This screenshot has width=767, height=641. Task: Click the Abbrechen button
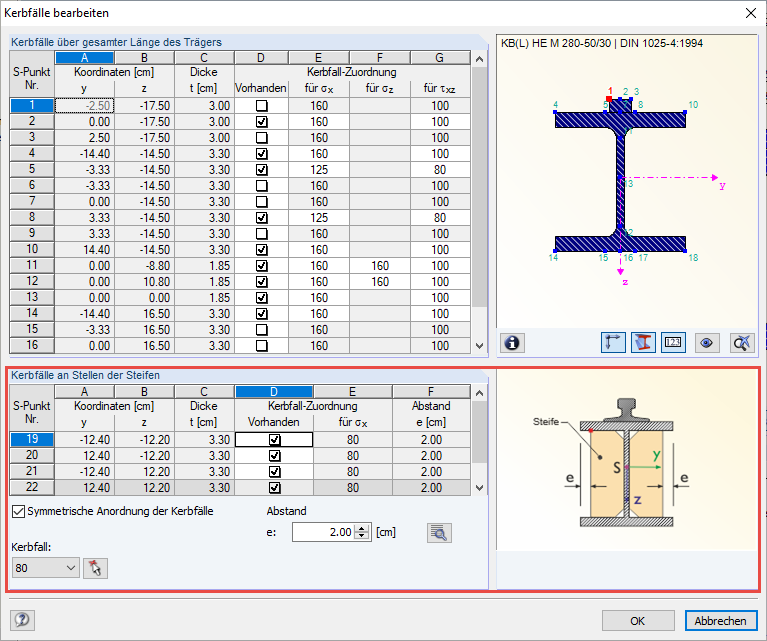pyautogui.click(x=721, y=621)
